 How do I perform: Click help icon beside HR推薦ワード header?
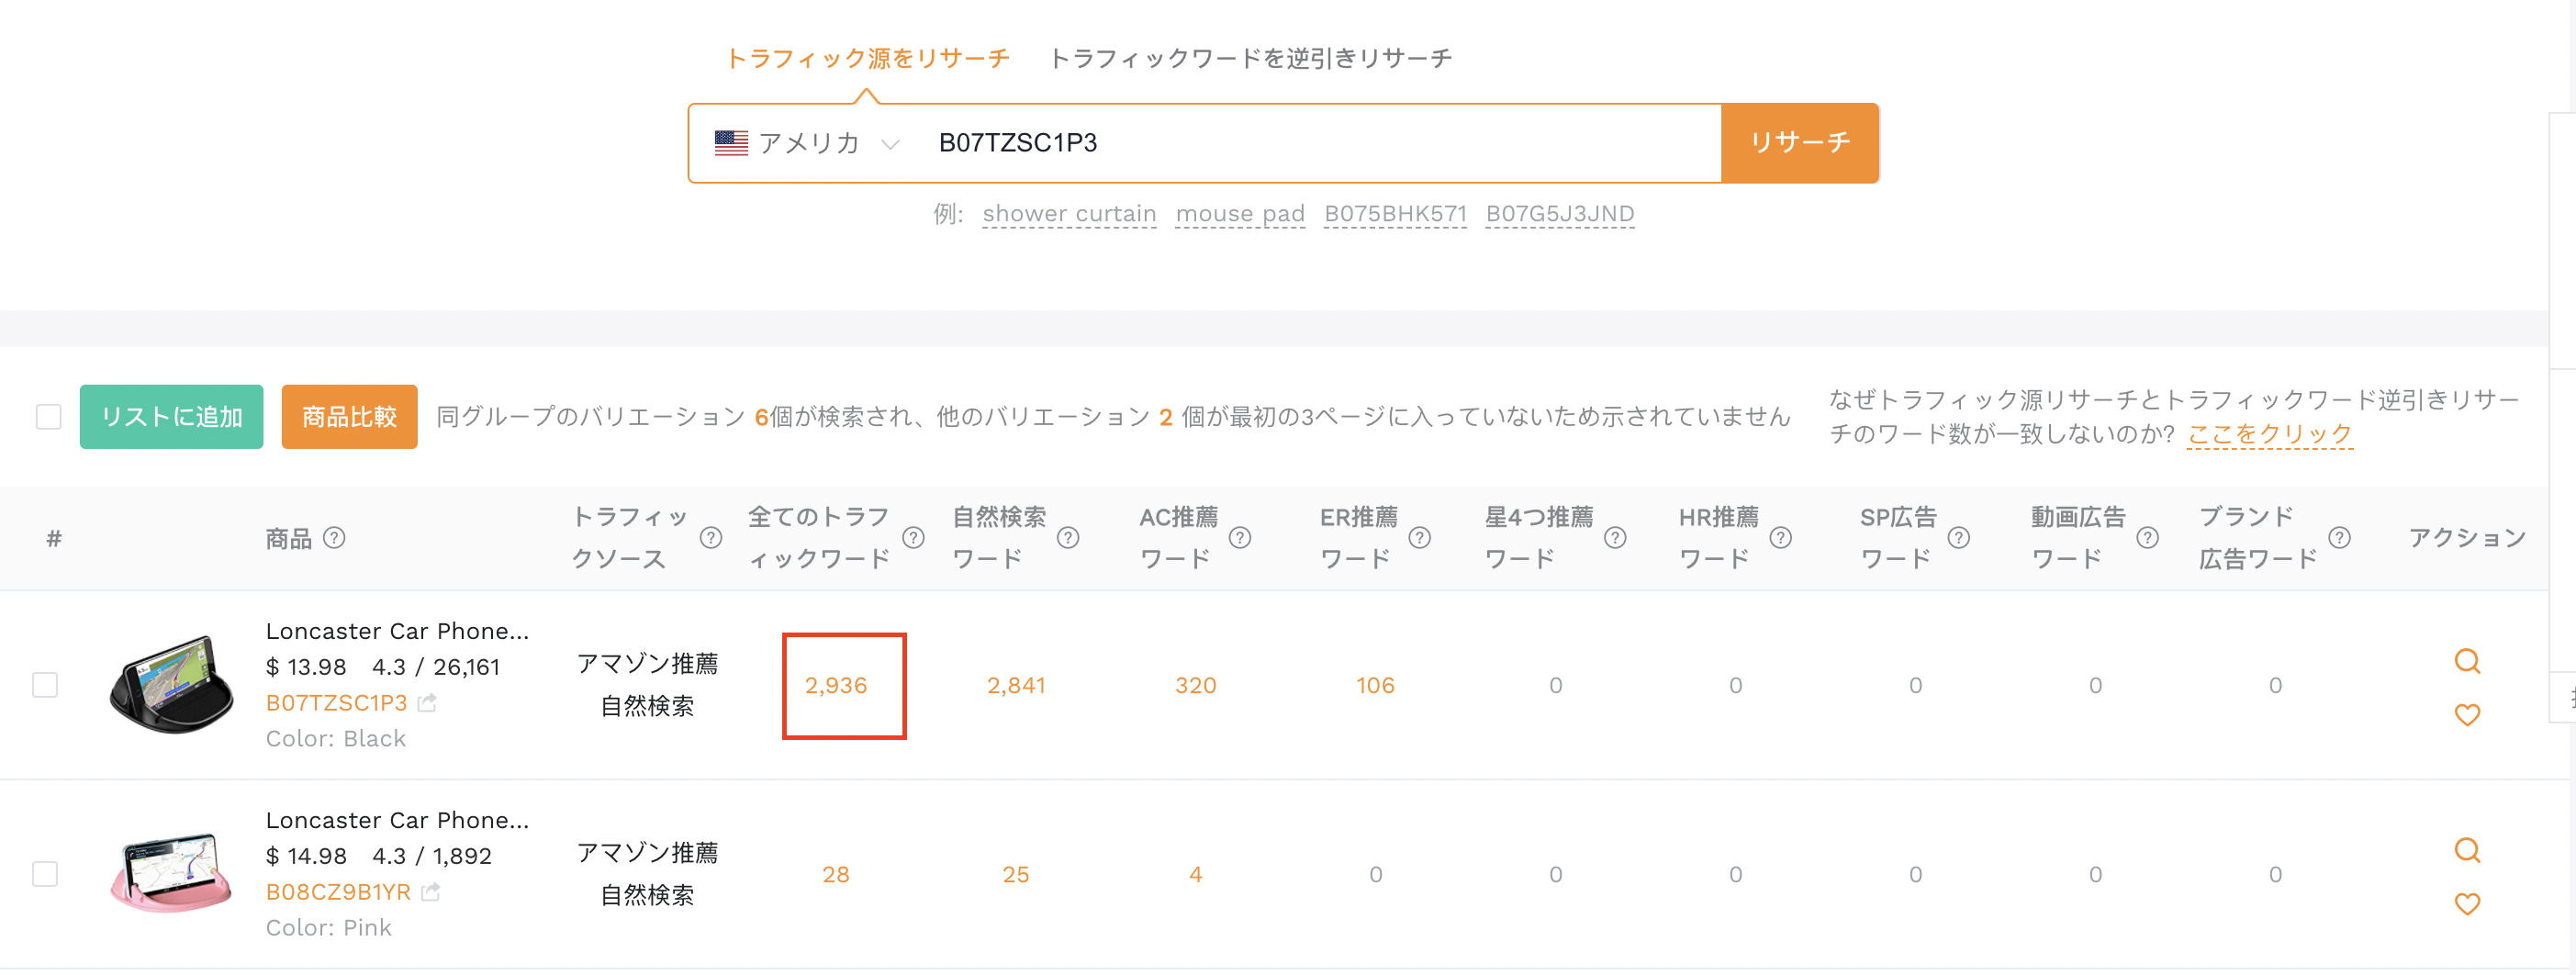(x=1780, y=538)
